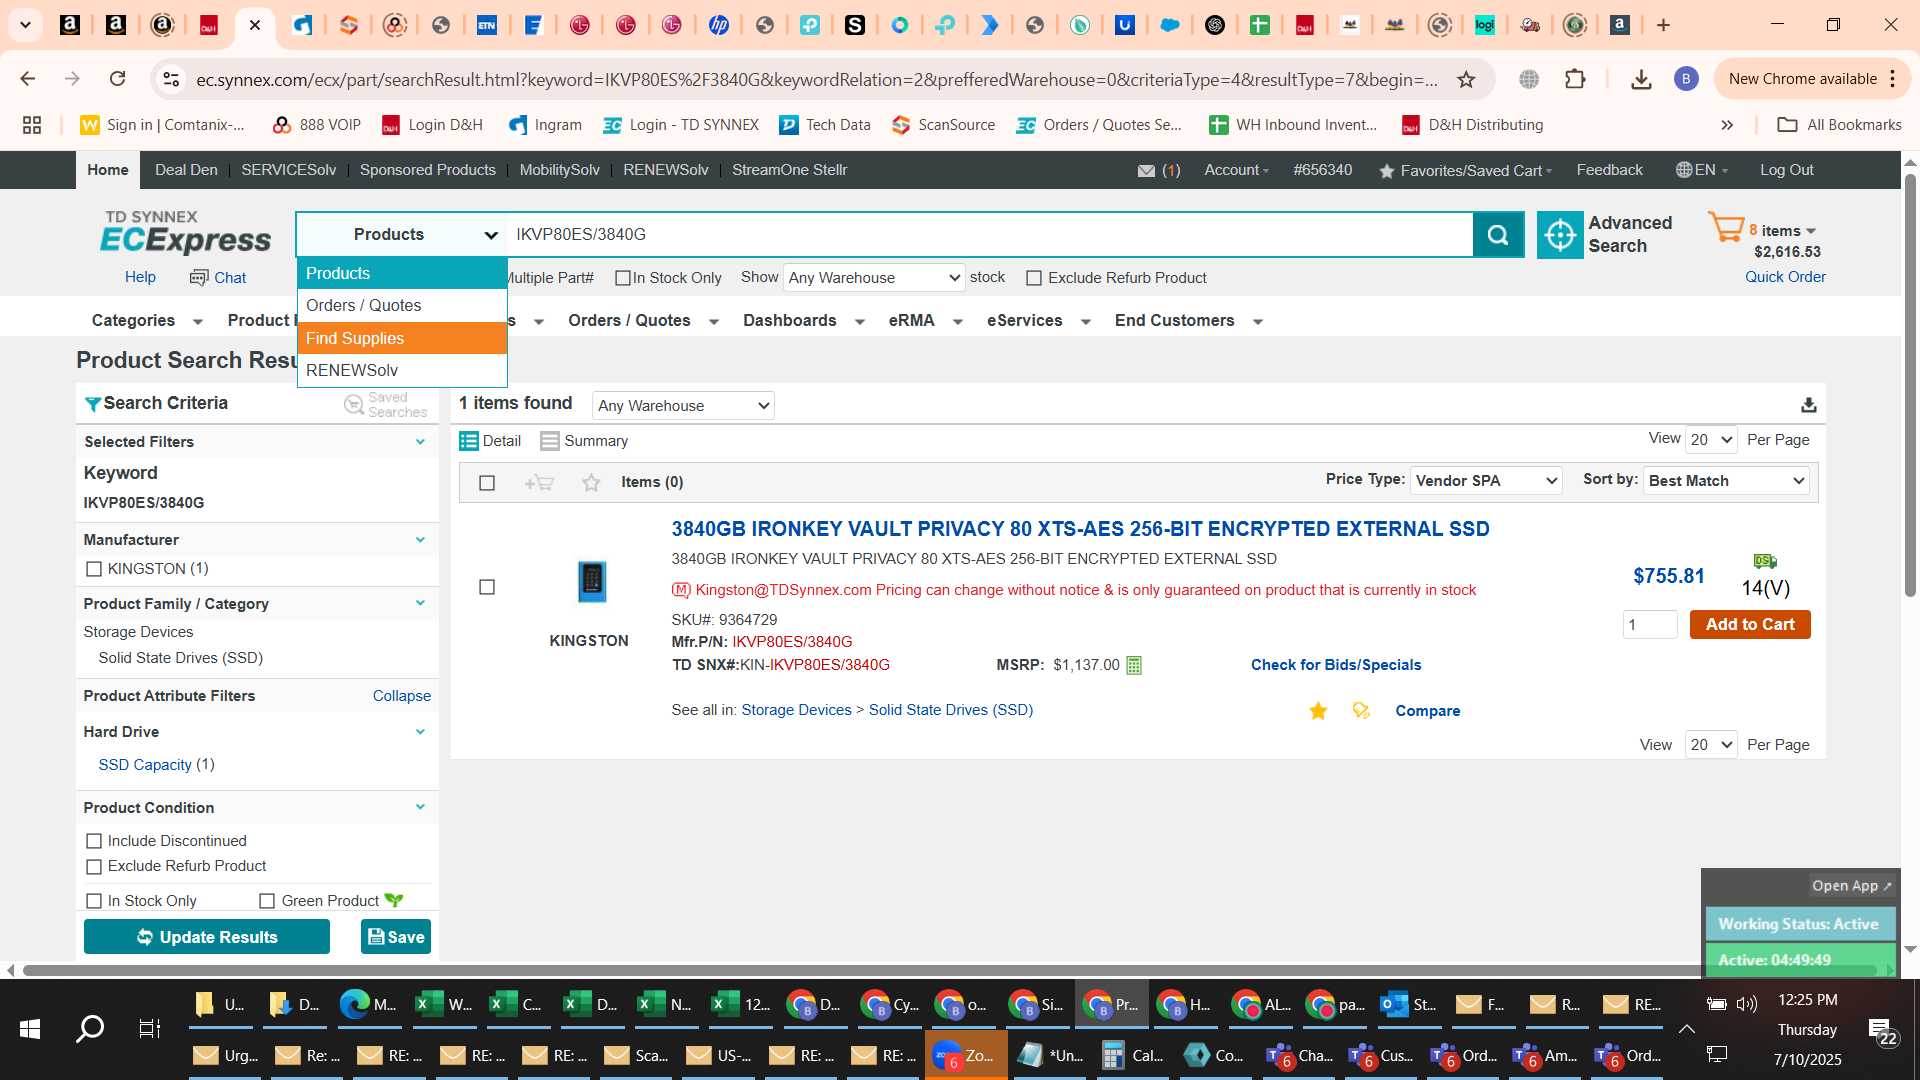Open the Price Type Vendor SPA dropdown
This screenshot has height=1080, width=1920.
click(1486, 481)
